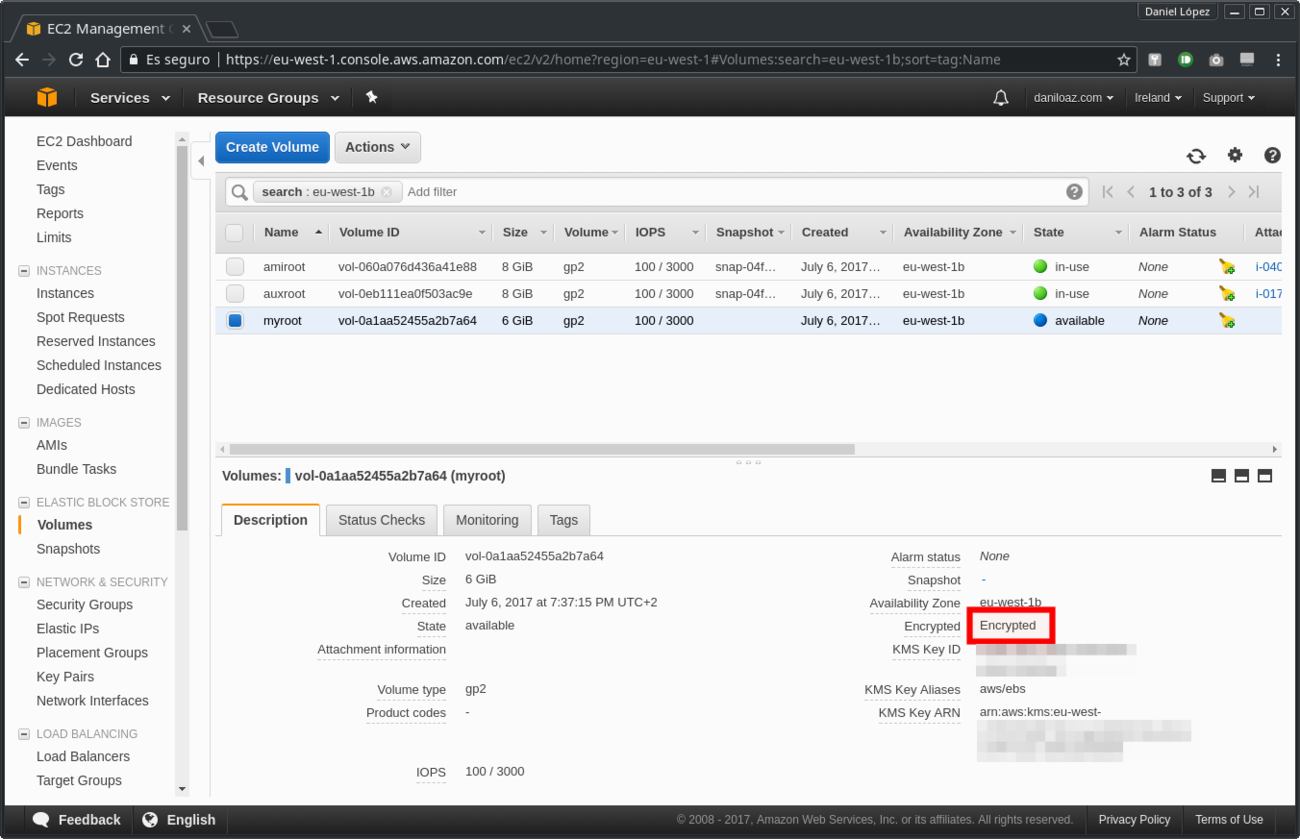Check the auxroot volume checkbox

[x=235, y=294]
